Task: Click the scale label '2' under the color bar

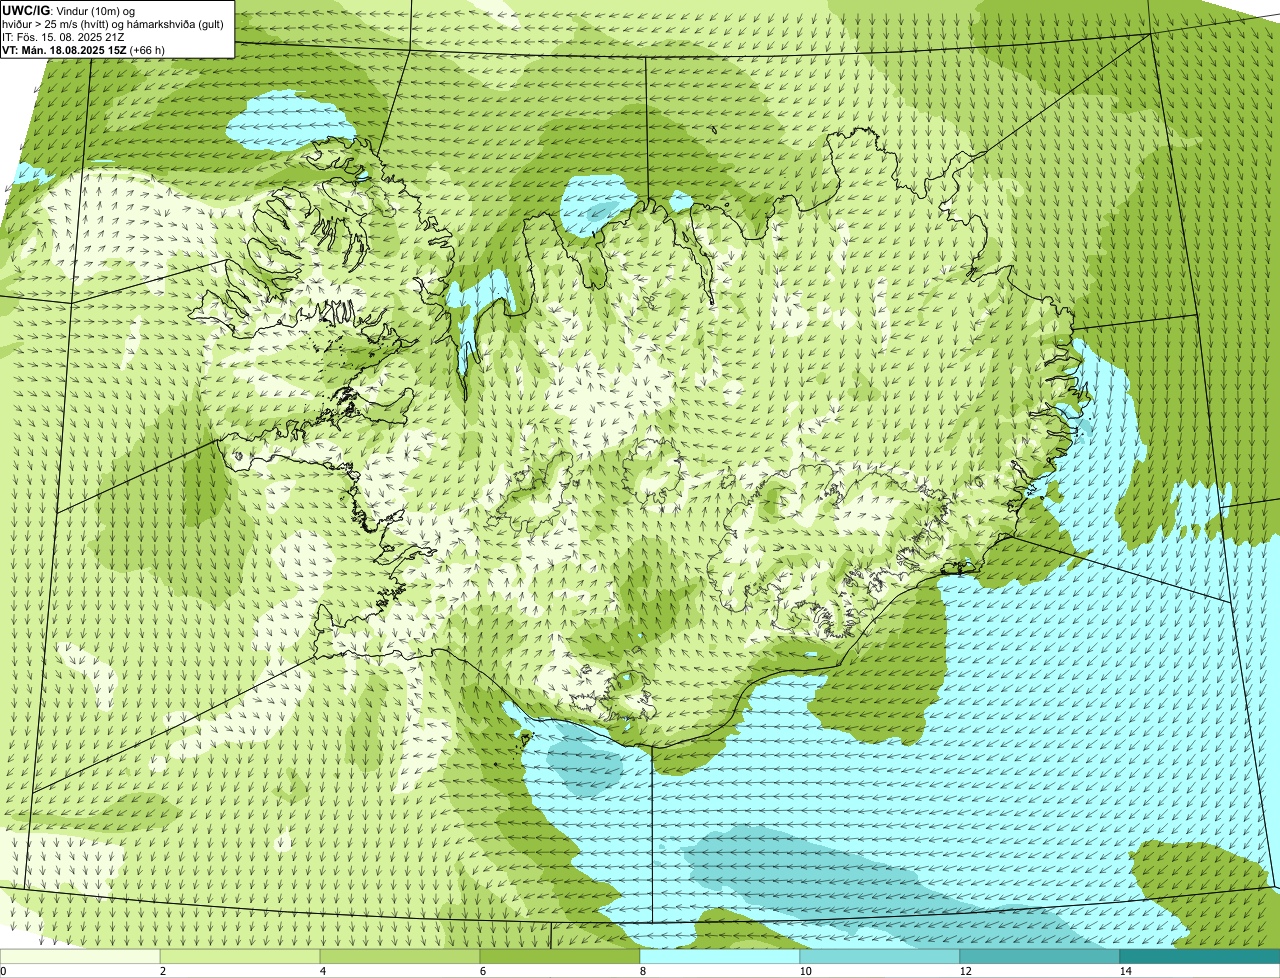Action: coord(162,971)
